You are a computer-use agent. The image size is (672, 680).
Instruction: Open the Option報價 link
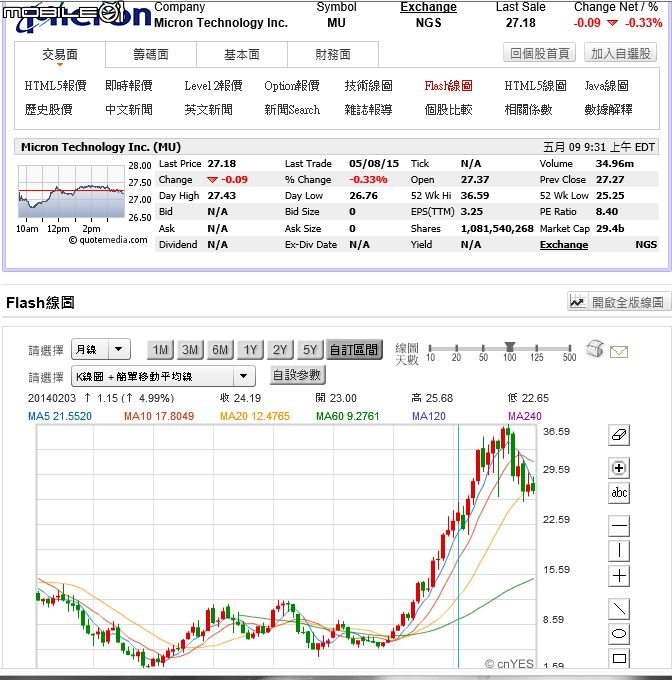[292, 86]
